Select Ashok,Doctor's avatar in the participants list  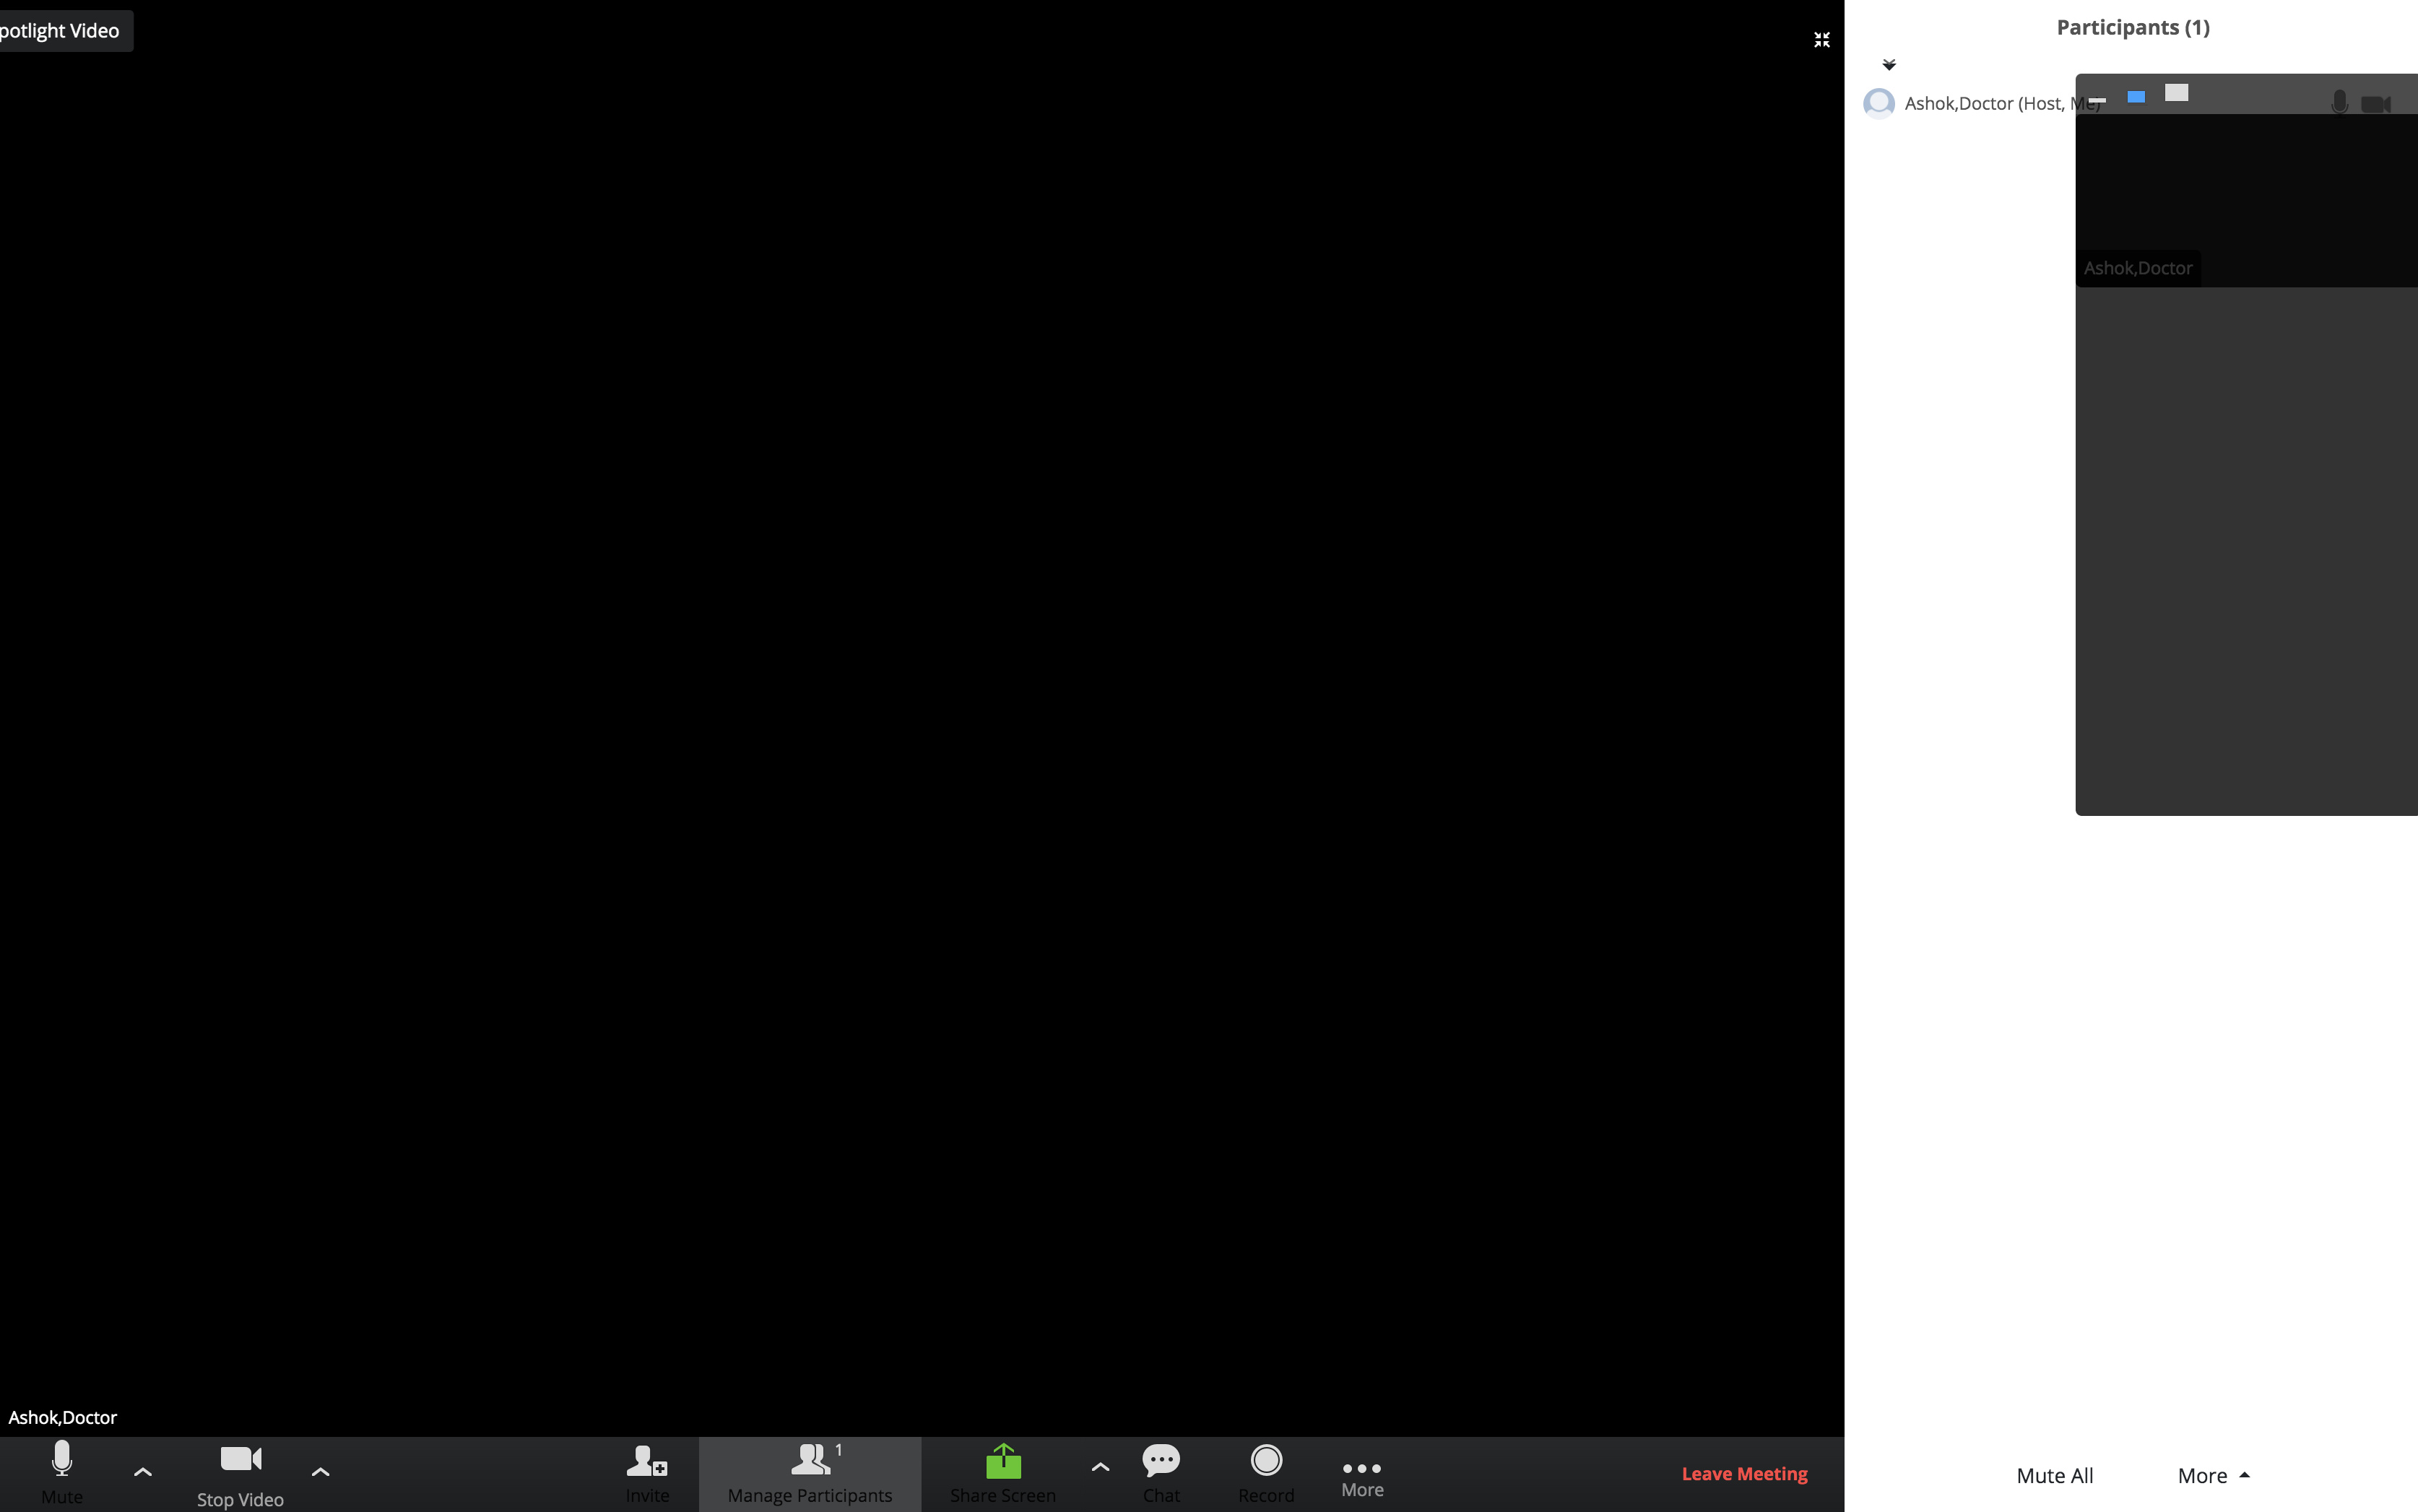pos(1879,103)
